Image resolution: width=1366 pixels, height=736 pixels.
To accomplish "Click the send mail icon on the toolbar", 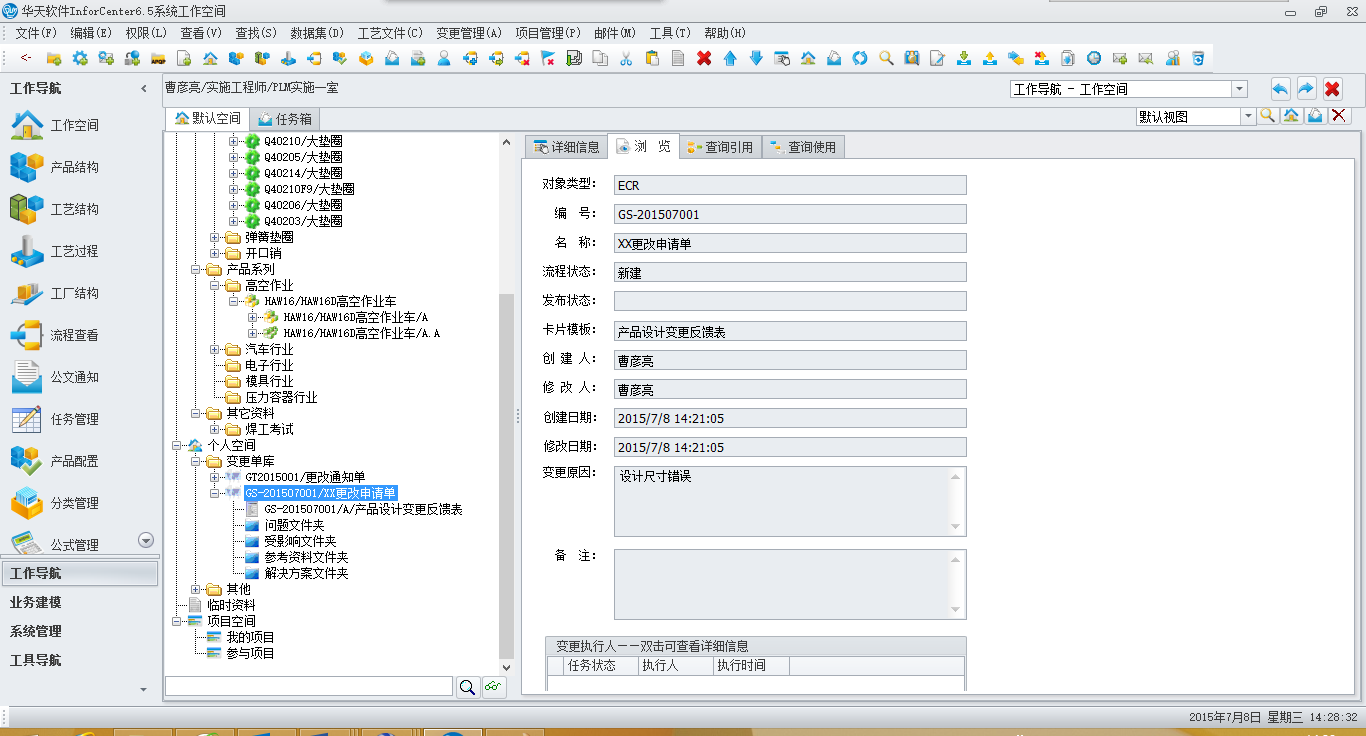I will [x=1120, y=59].
